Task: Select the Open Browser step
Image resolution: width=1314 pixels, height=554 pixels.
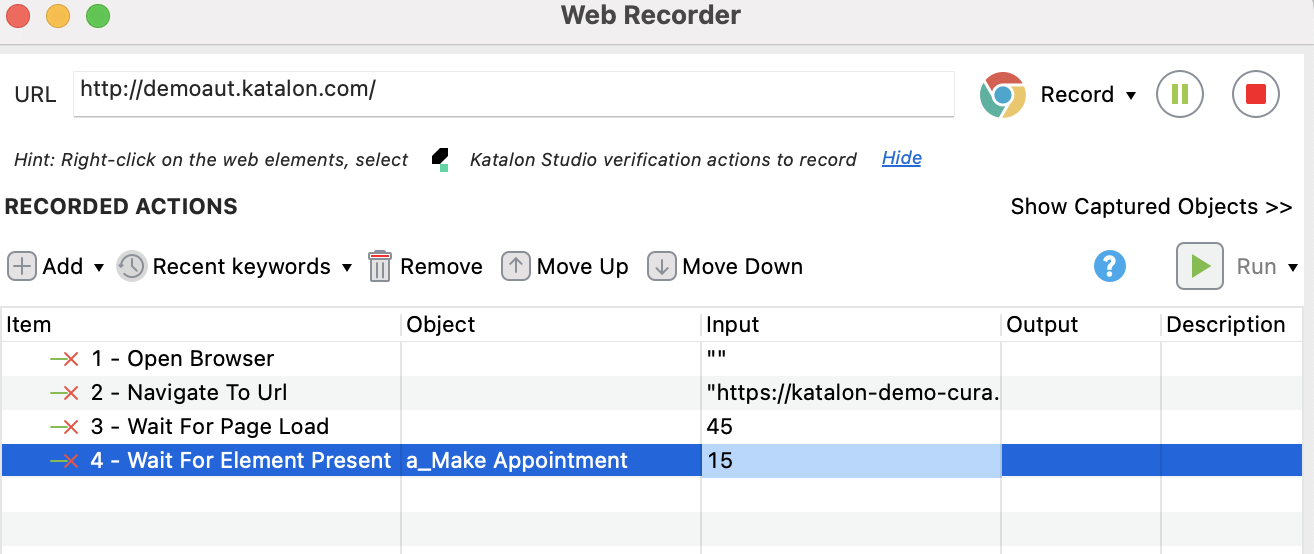Action: 200,359
